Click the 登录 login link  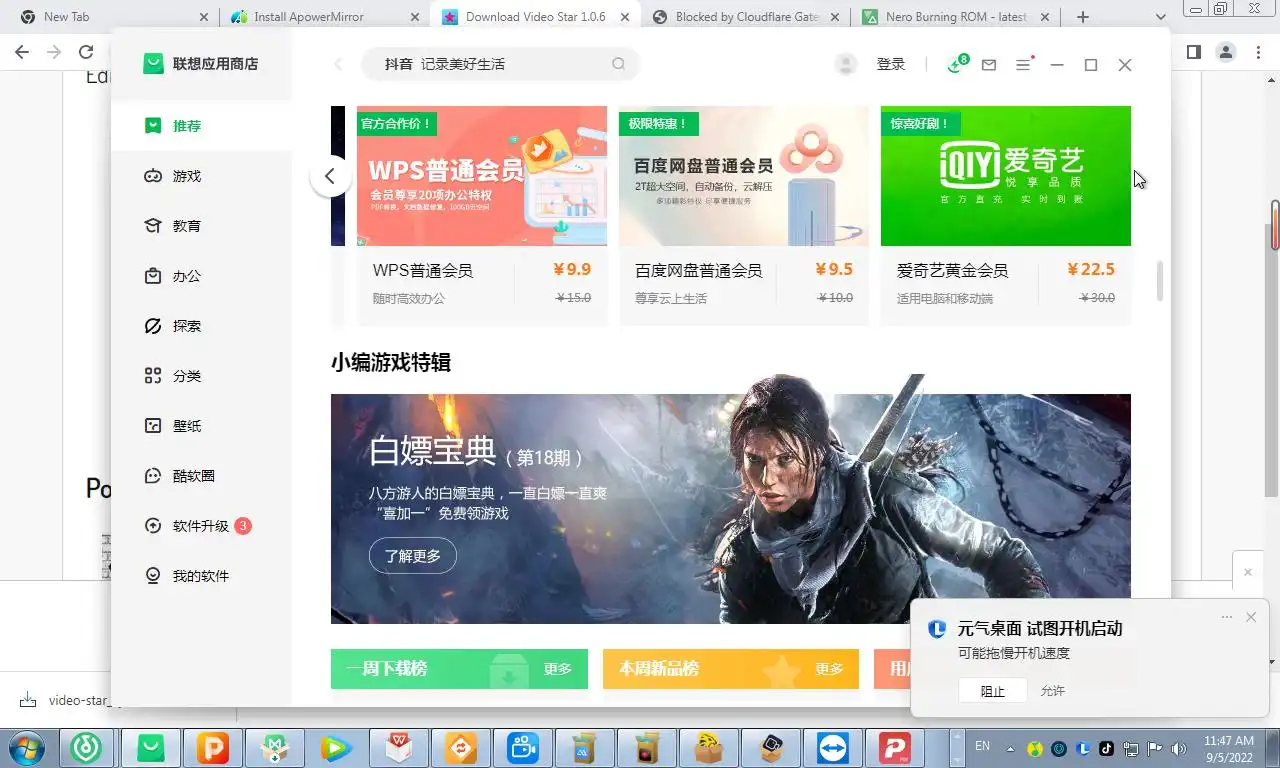[891, 64]
